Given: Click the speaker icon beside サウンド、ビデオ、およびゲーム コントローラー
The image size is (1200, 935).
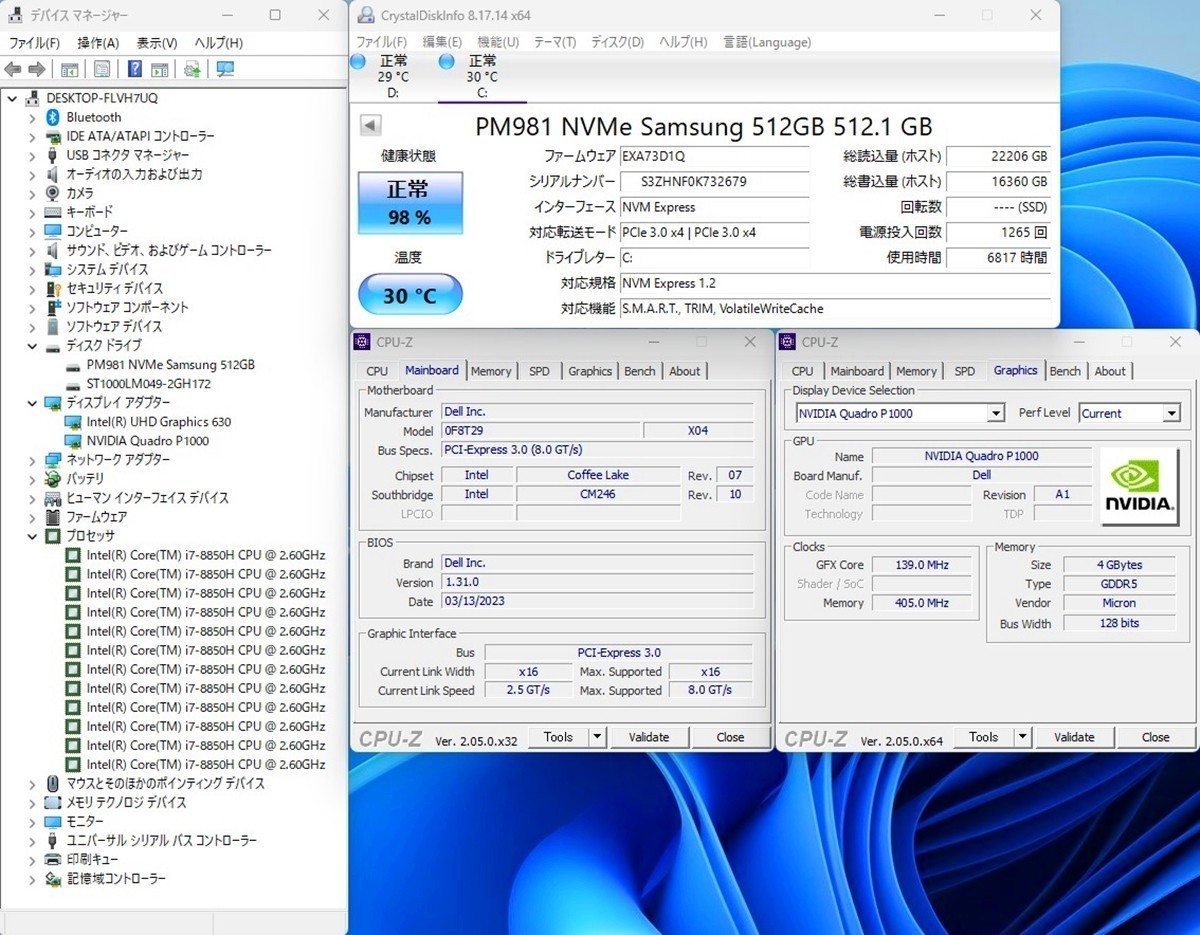Looking at the screenshot, I should pyautogui.click(x=54, y=250).
